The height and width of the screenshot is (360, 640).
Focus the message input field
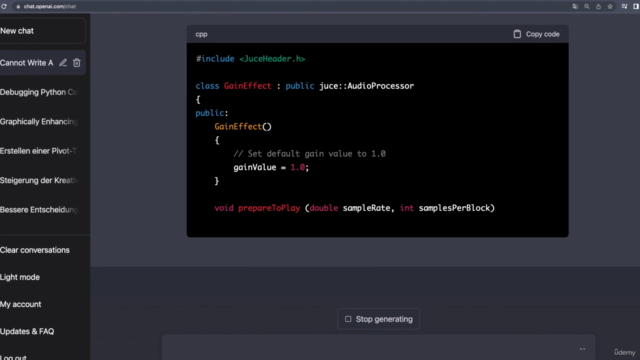tap(378, 348)
